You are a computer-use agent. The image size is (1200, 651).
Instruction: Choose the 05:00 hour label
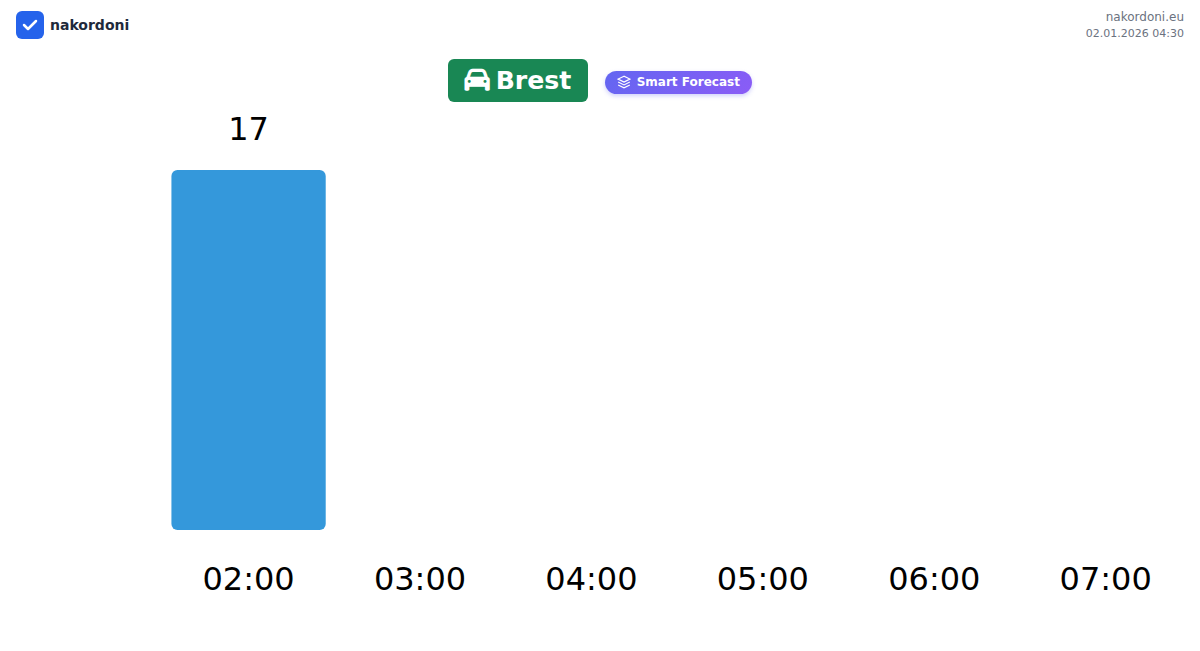pyautogui.click(x=763, y=579)
